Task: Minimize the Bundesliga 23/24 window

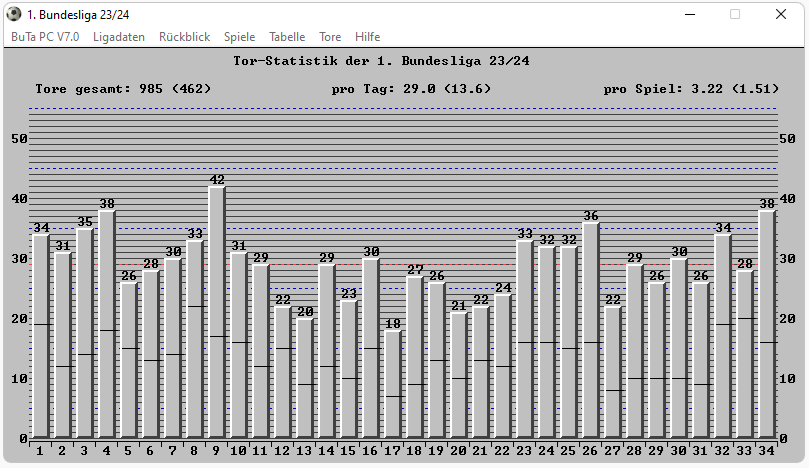Action: [x=689, y=14]
